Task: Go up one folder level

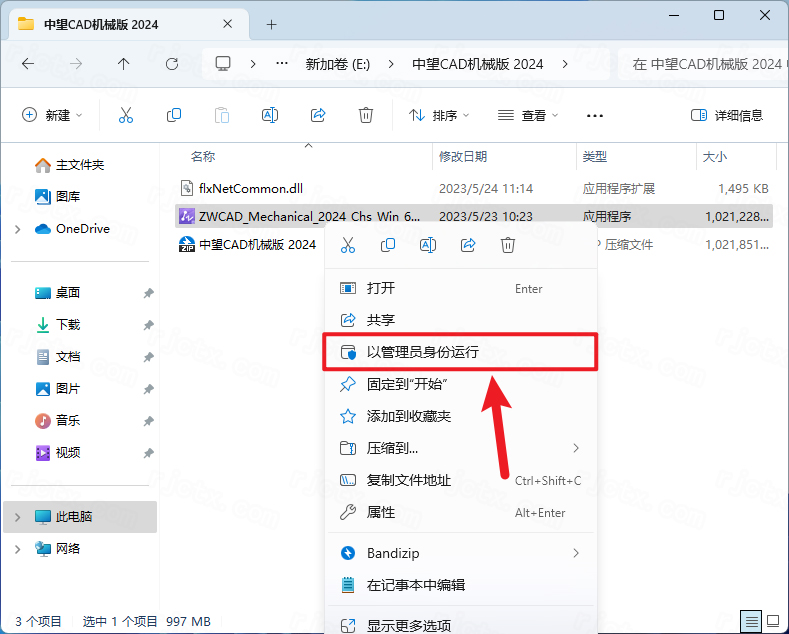Action: 123,63
